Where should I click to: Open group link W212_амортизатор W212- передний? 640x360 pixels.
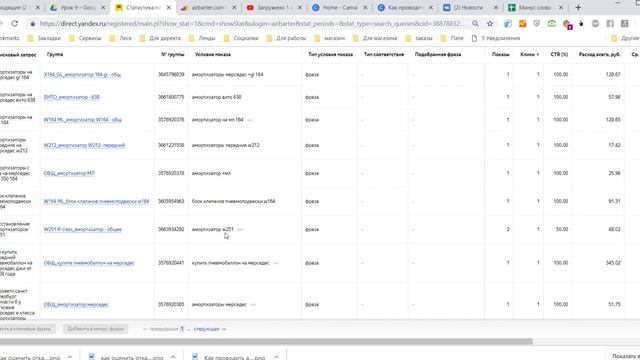[84, 145]
